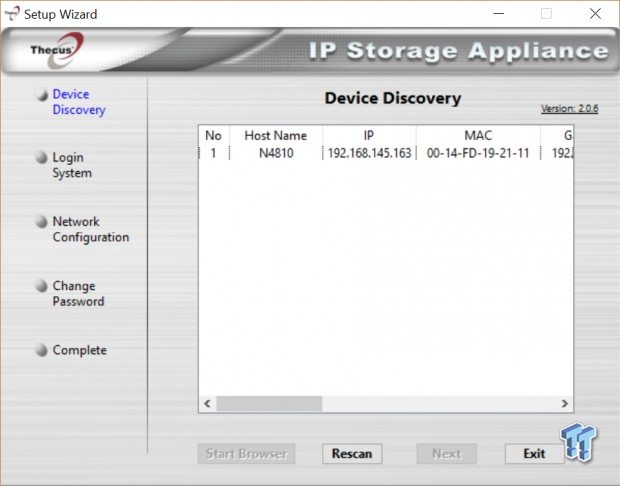This screenshot has width=620, height=486.
Task: Go to Network Configuration sidebar step
Action: pyautogui.click(x=91, y=229)
